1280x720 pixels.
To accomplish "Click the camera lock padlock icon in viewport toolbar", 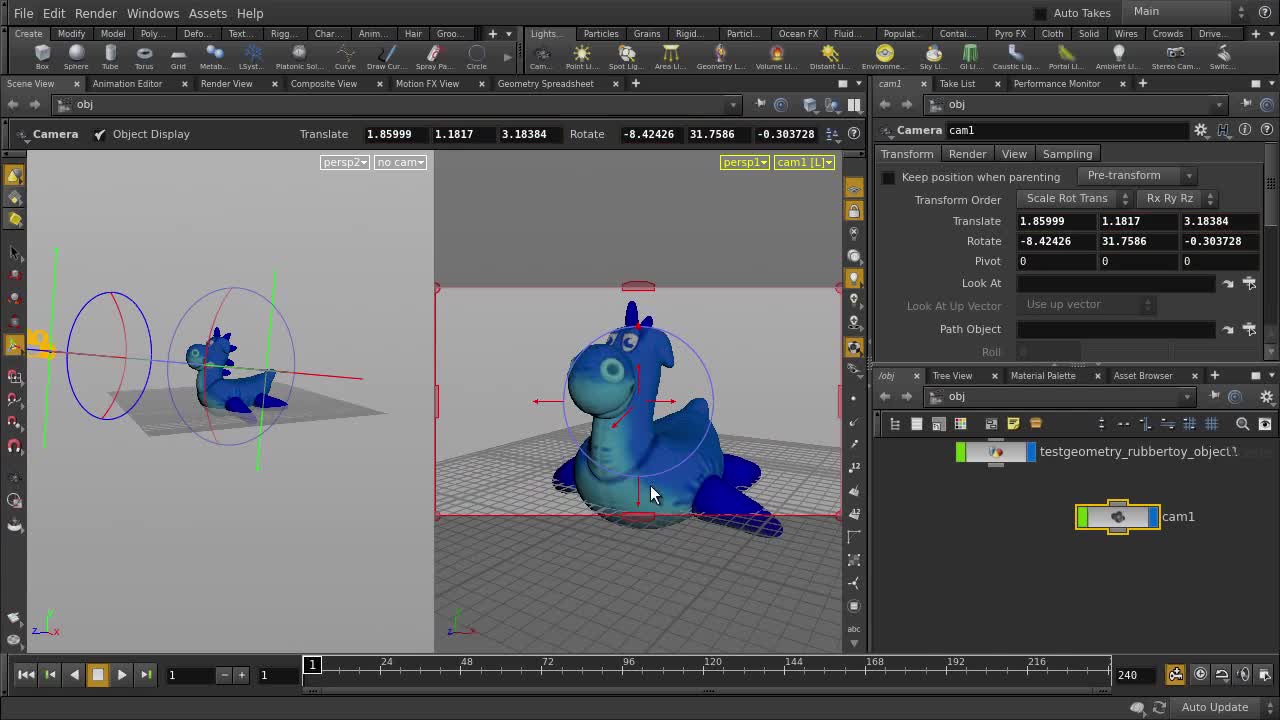I will coord(854,211).
